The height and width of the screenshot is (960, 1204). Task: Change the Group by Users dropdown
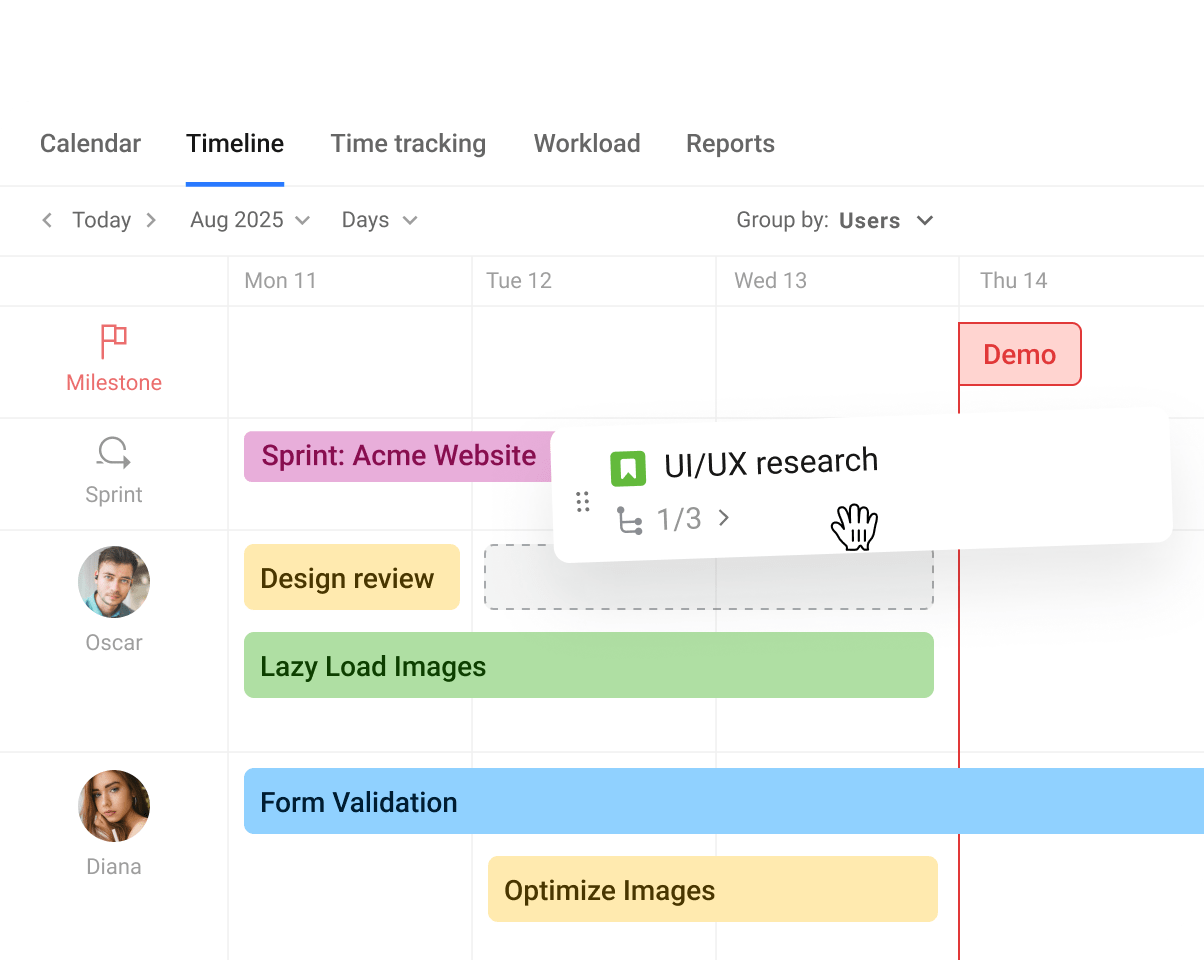coord(886,220)
